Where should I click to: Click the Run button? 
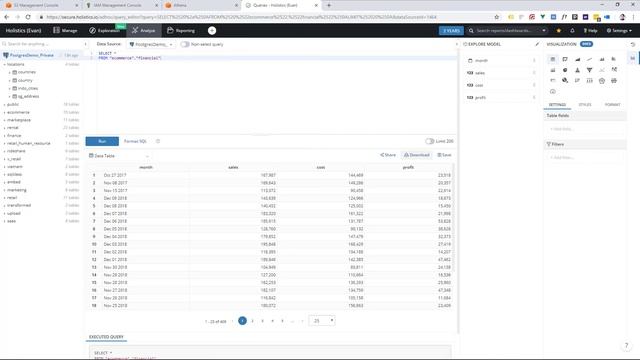pyautogui.click(x=102, y=141)
